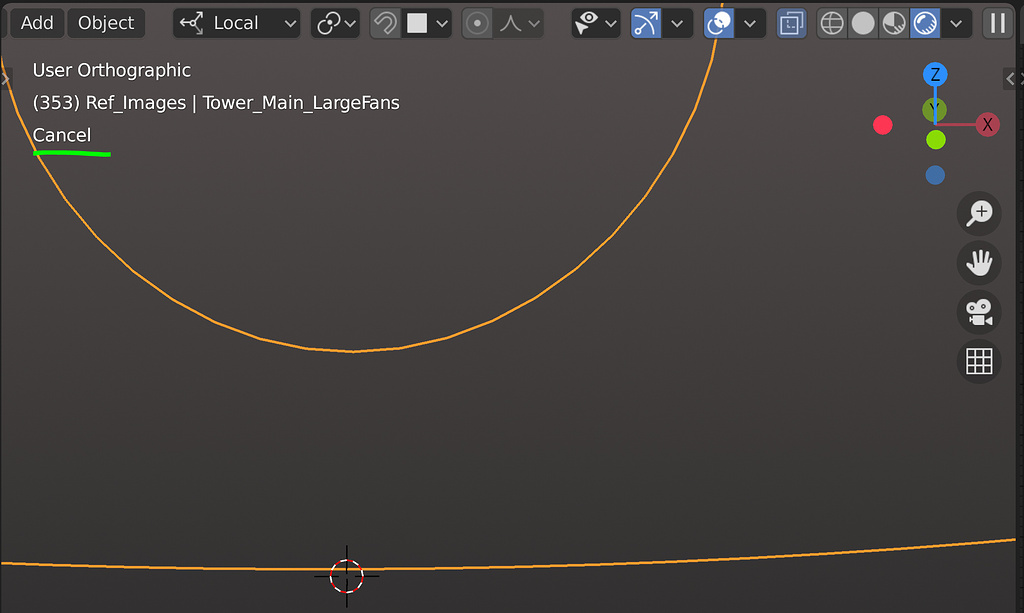Toggle the snap magnet icon
The image size is (1024, 613).
click(385, 24)
